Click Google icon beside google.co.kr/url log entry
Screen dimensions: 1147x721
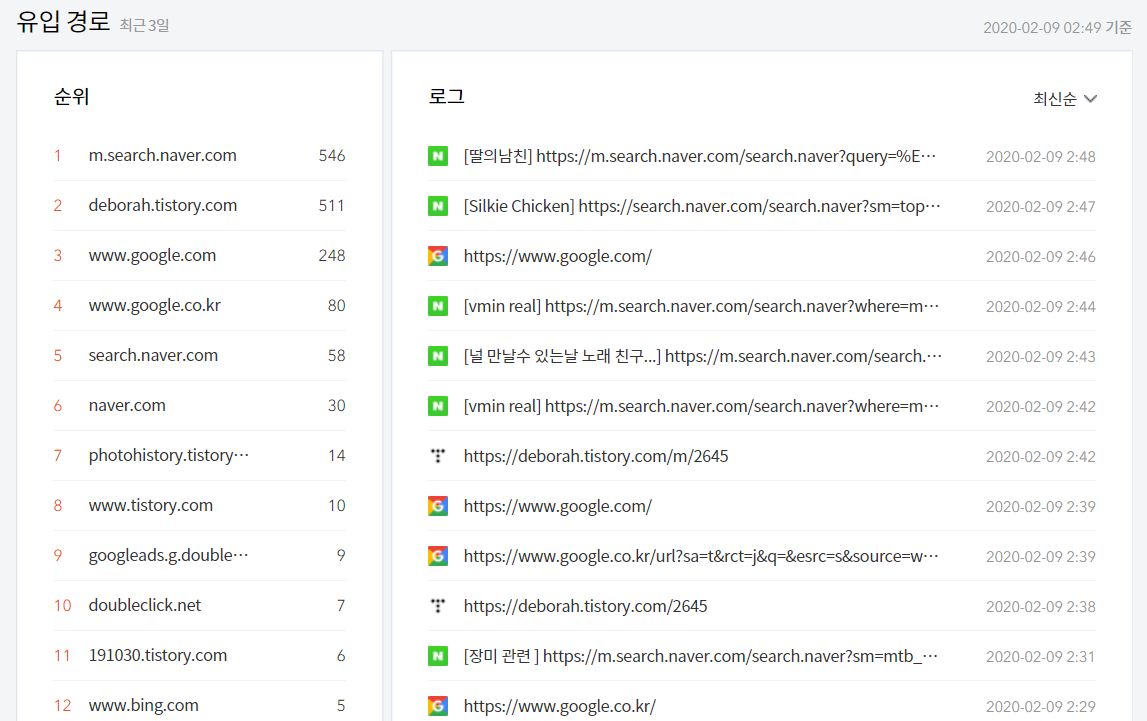[437, 556]
